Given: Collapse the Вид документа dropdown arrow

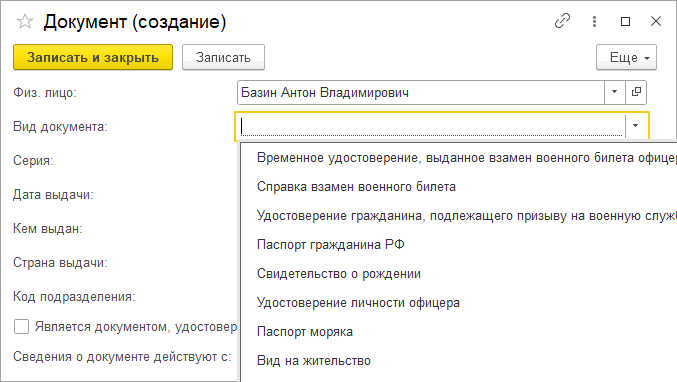Looking at the screenshot, I should coord(636,126).
